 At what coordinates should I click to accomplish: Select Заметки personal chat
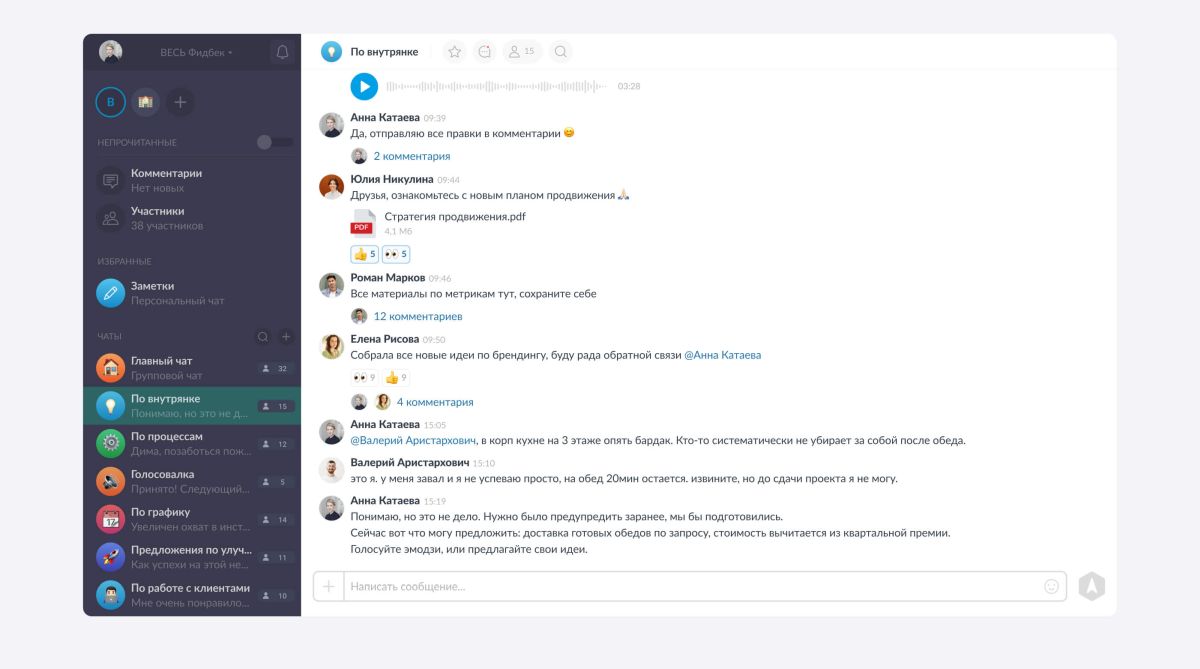pyautogui.click(x=192, y=293)
